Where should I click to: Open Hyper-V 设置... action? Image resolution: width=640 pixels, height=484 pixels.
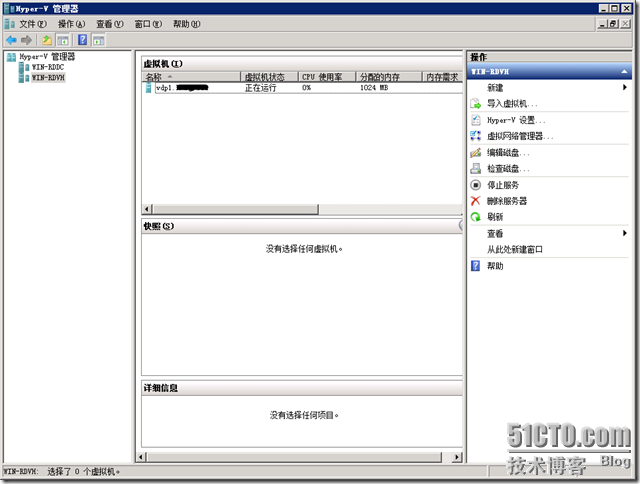[516, 120]
